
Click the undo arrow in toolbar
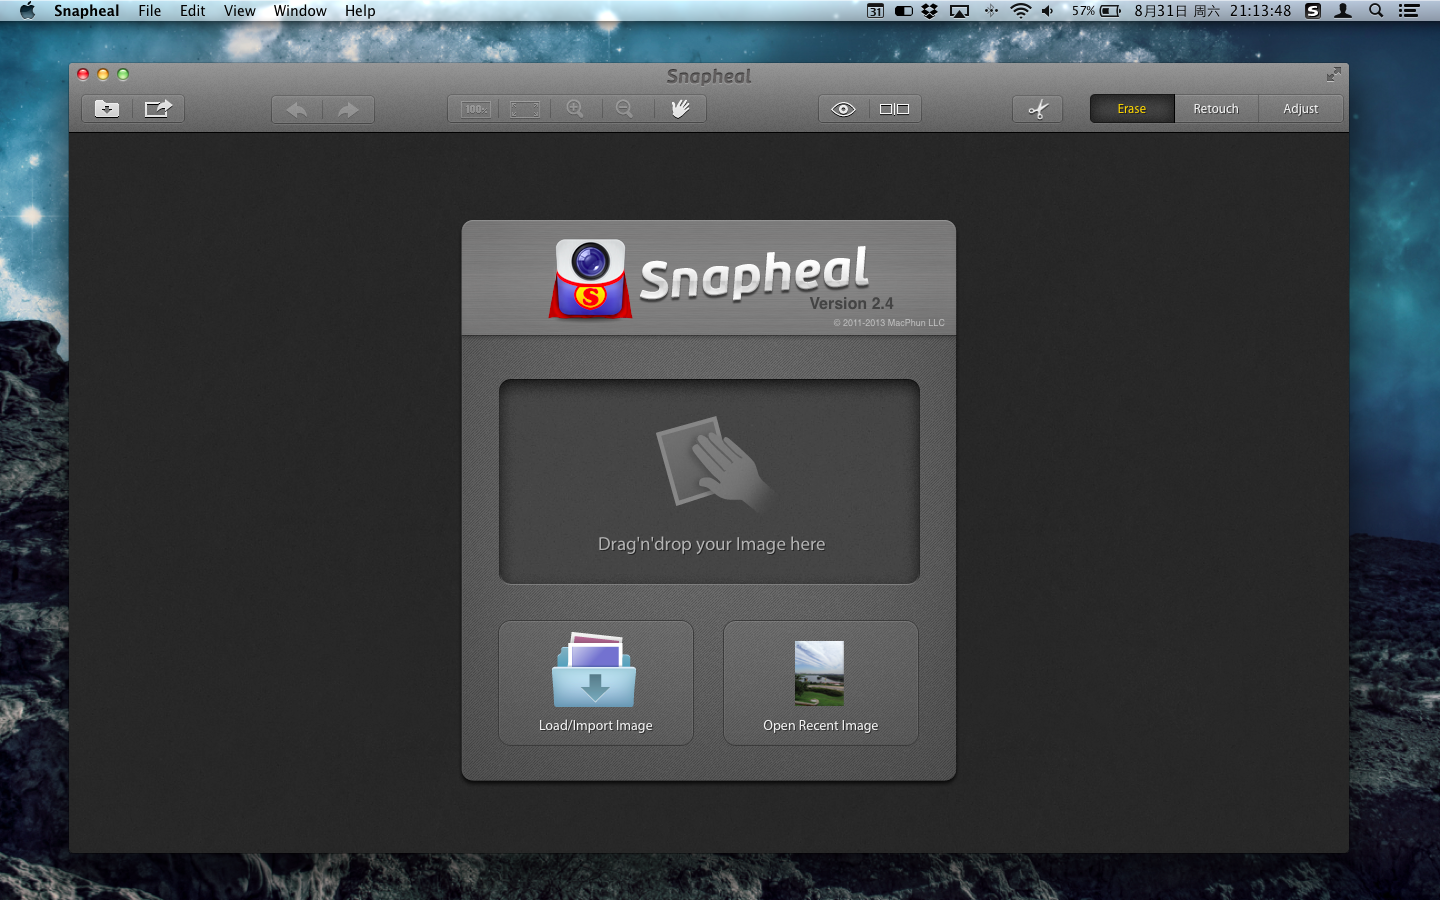[297, 109]
